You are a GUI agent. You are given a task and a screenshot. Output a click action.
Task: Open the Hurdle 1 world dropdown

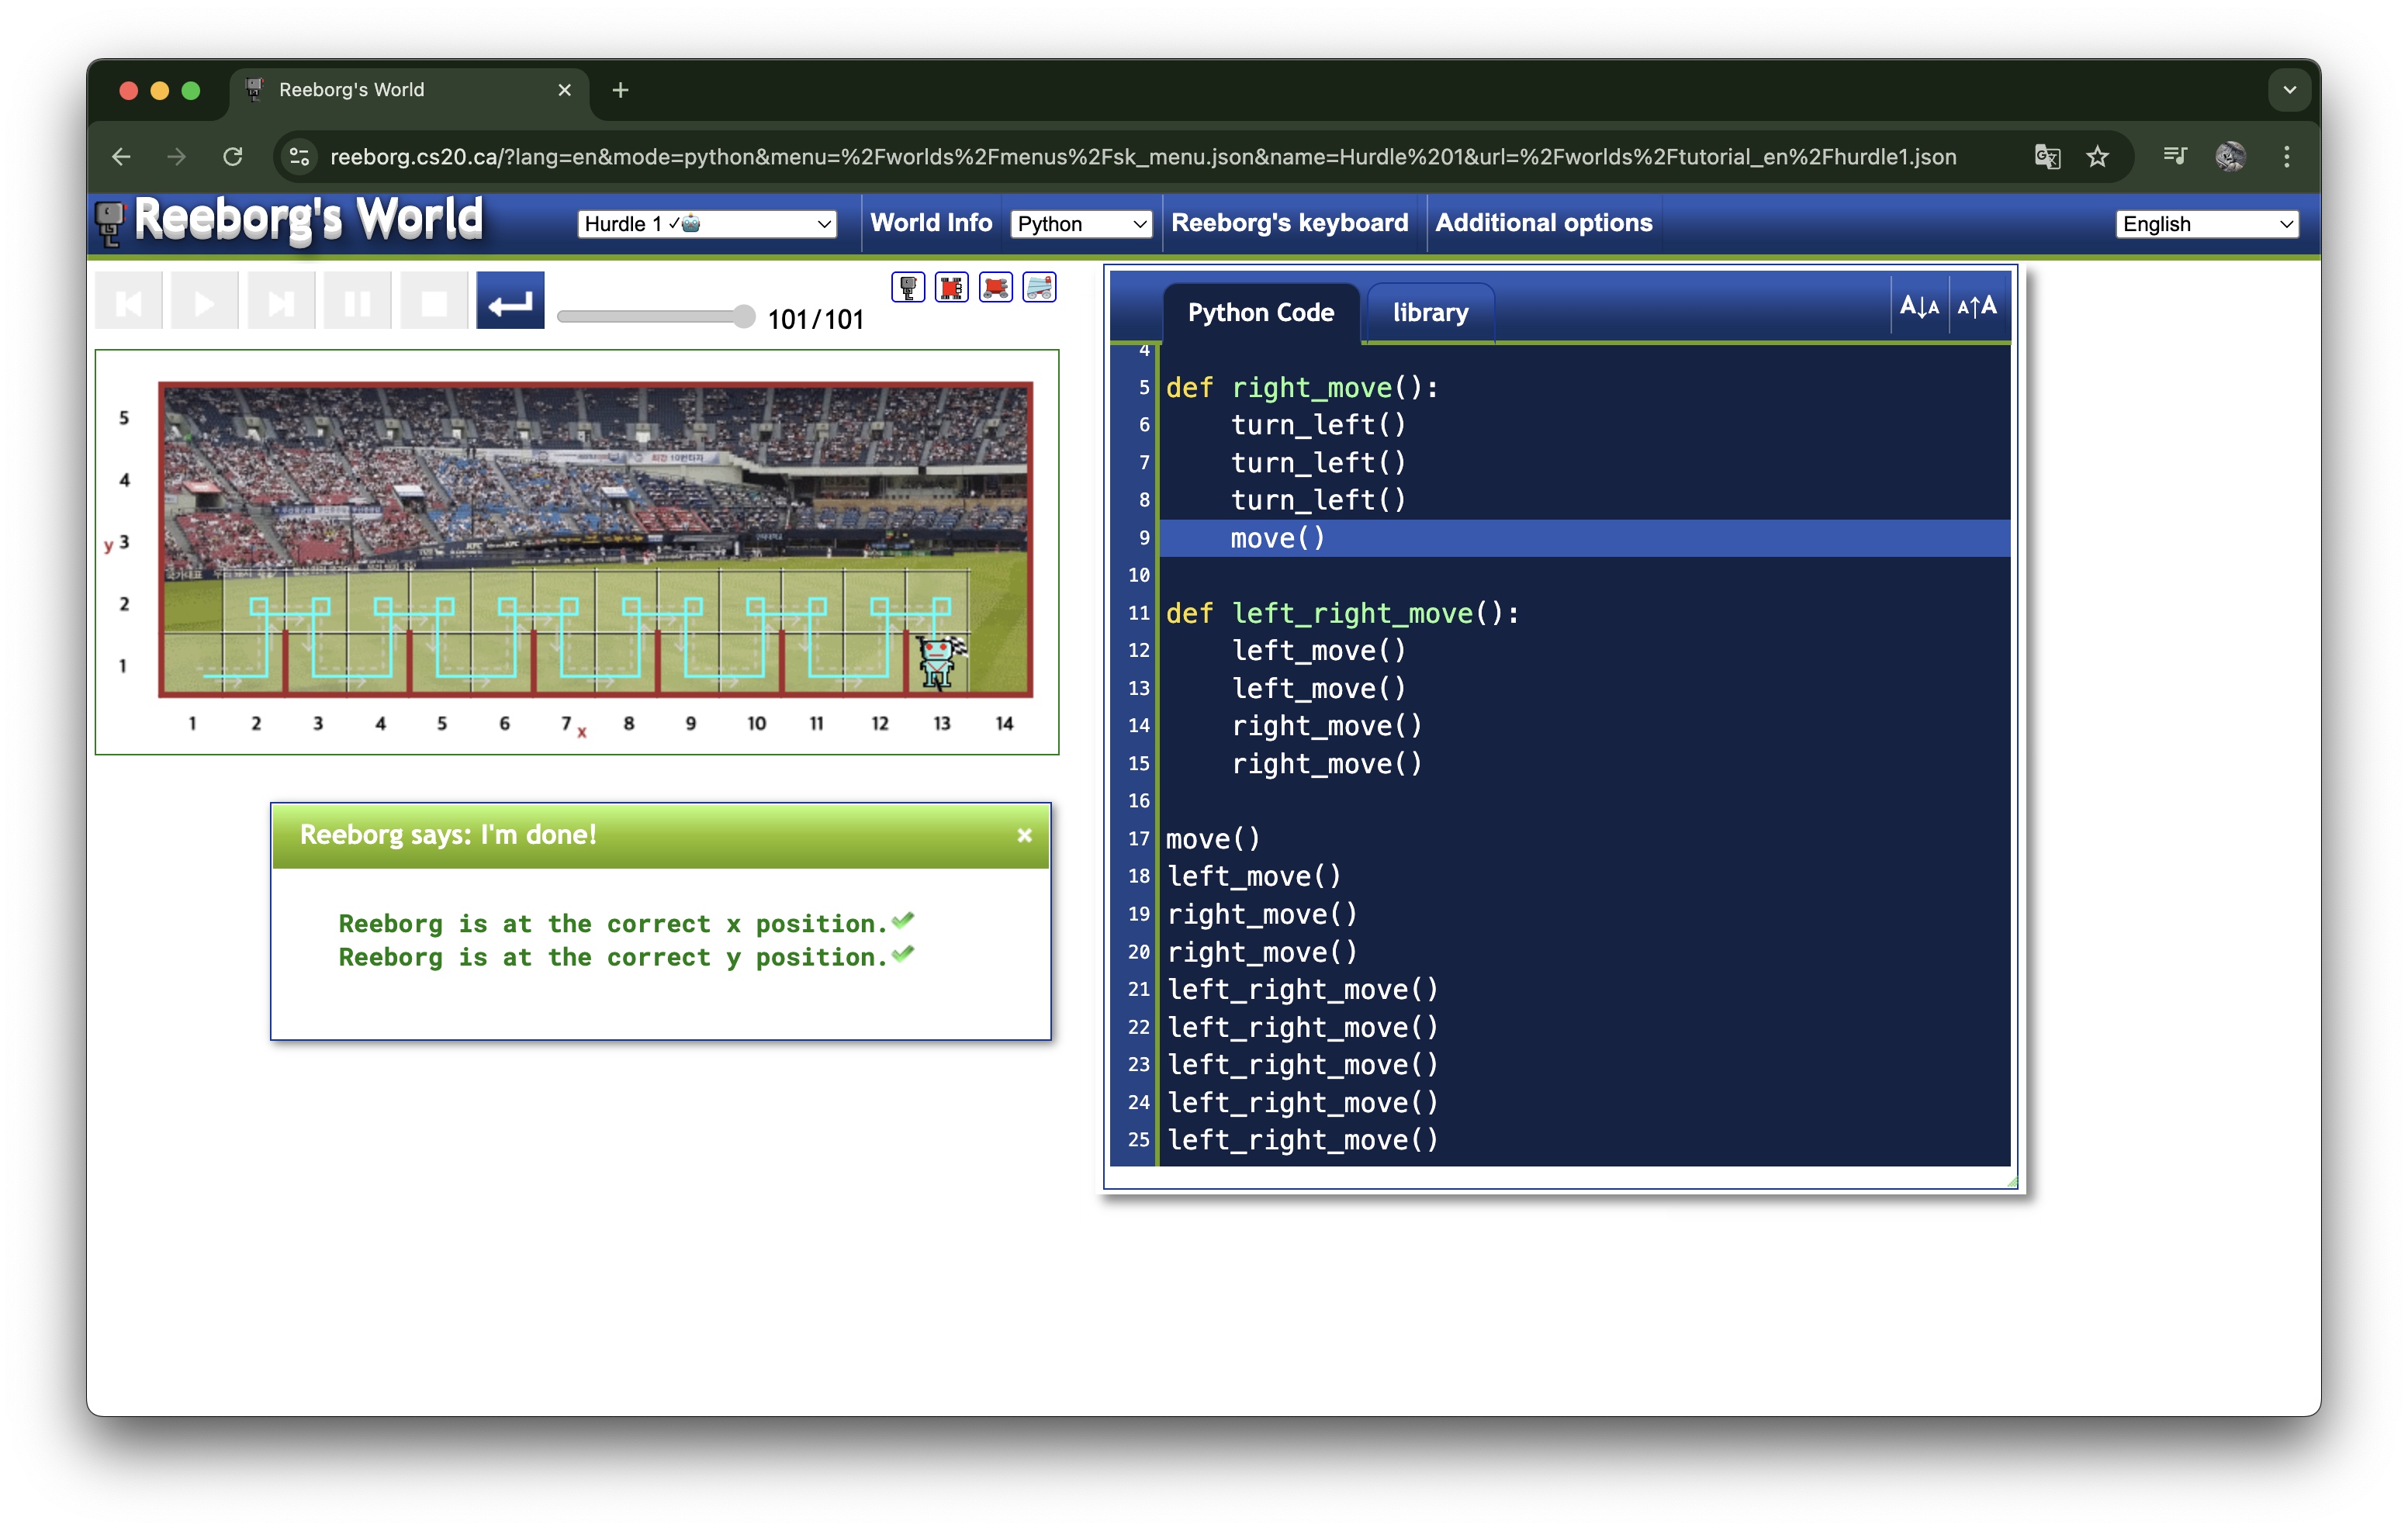pos(707,224)
